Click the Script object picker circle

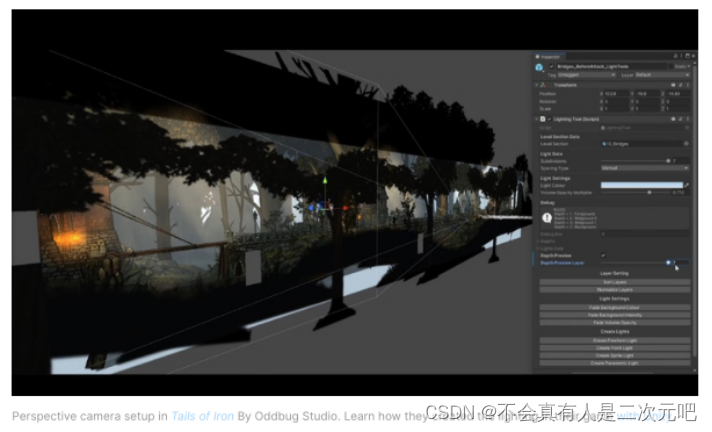[687, 128]
